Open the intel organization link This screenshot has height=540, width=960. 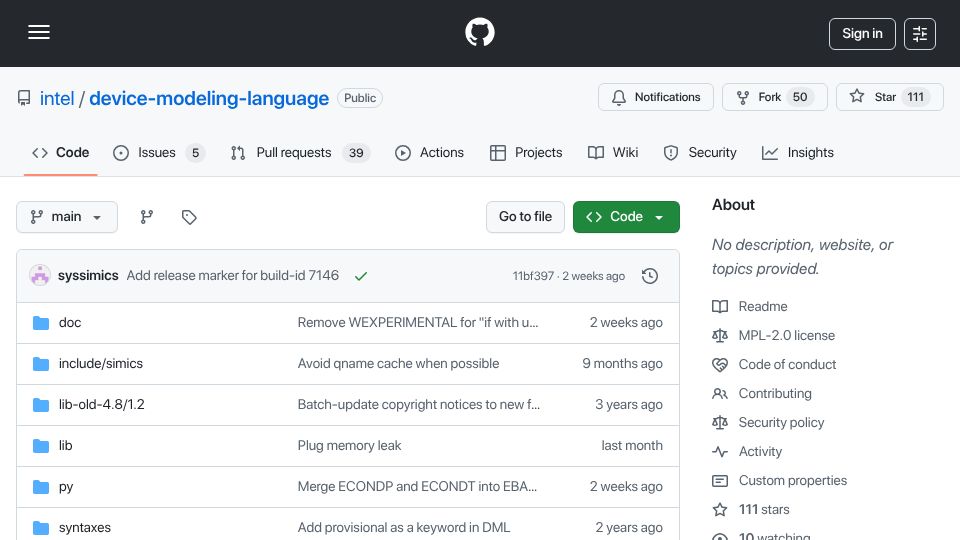[x=57, y=98]
